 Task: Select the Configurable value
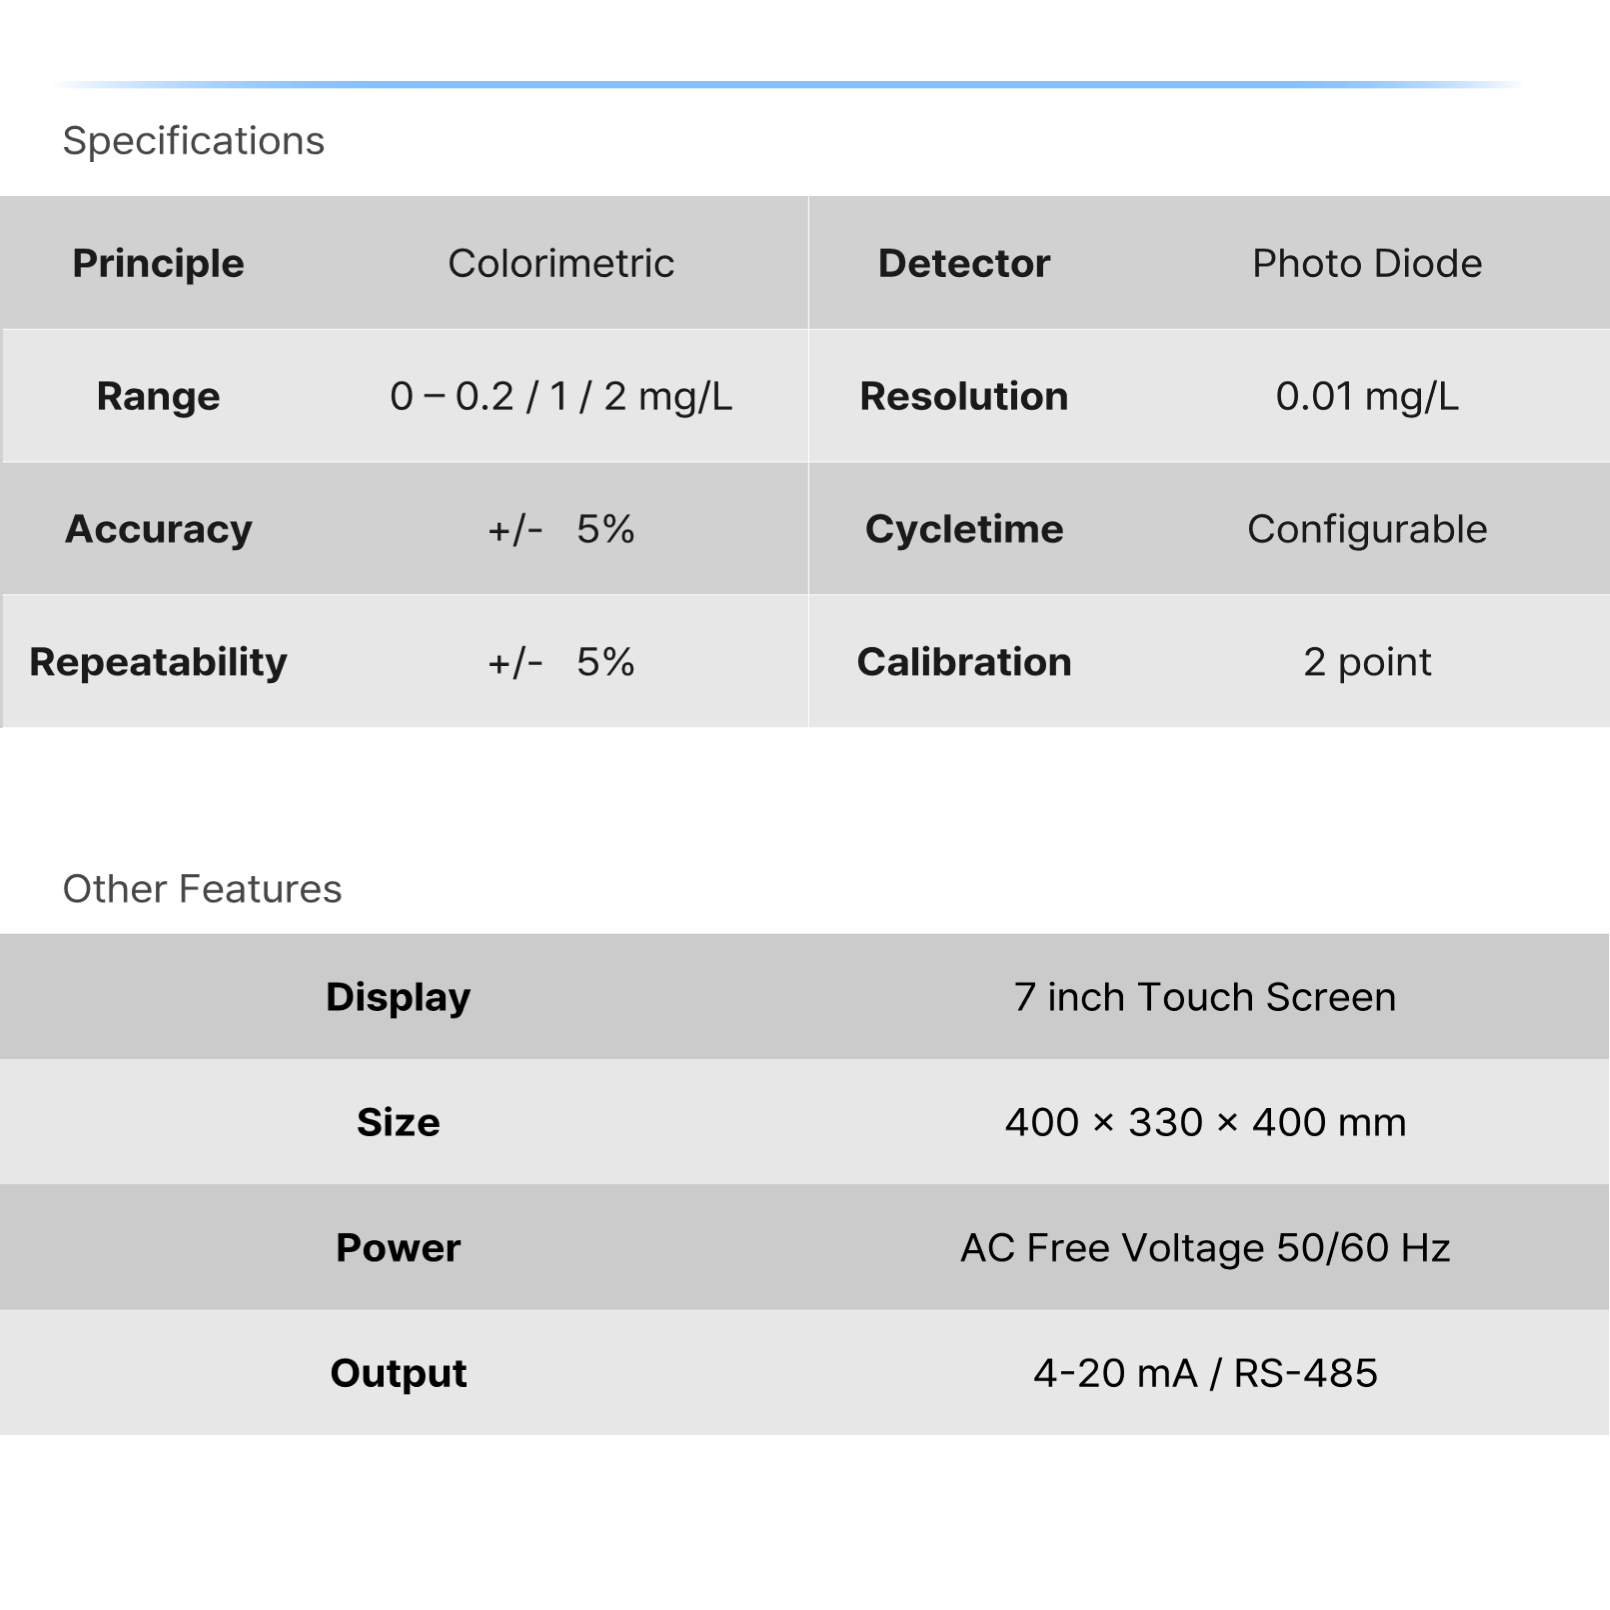(1367, 529)
